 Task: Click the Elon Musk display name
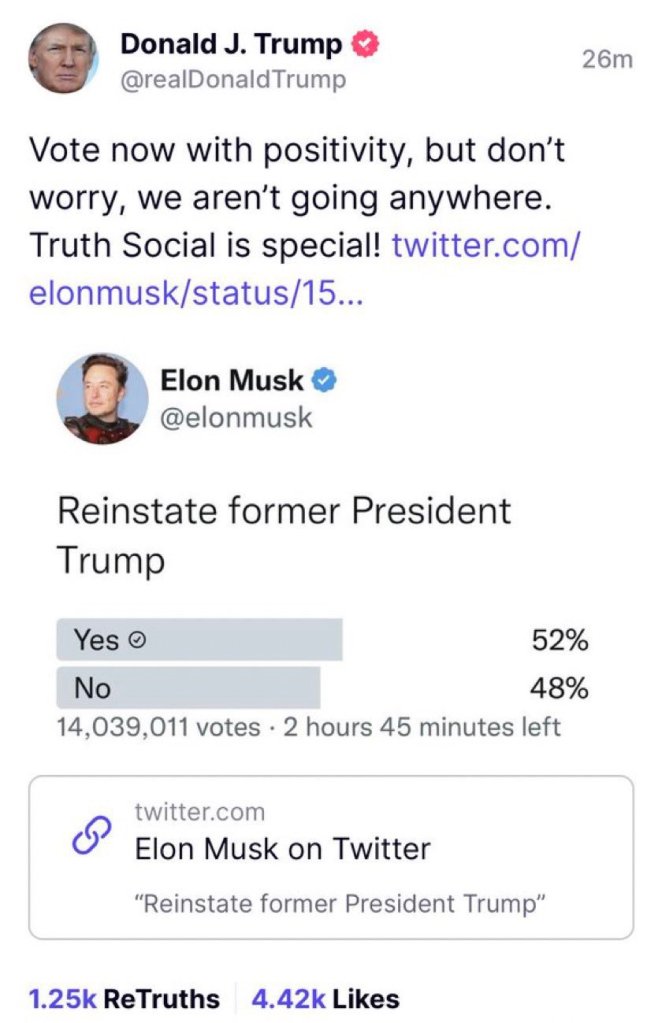(231, 380)
